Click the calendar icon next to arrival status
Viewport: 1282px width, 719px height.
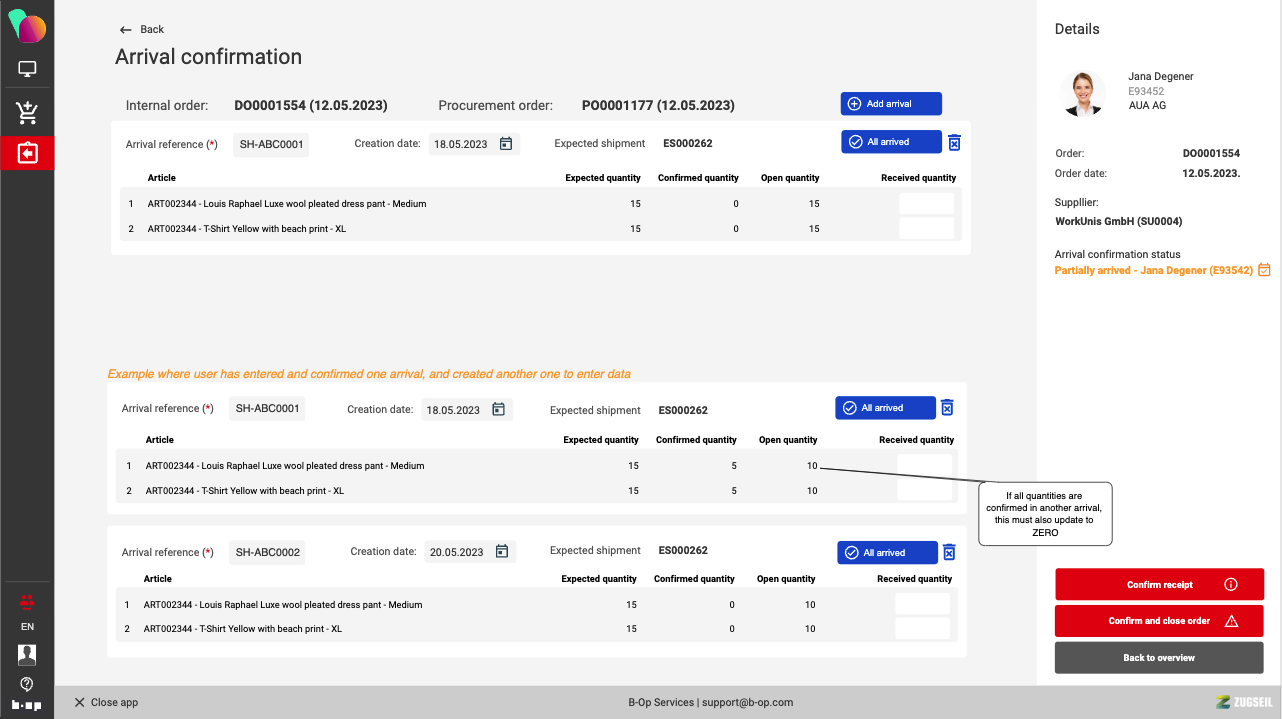pos(1264,270)
